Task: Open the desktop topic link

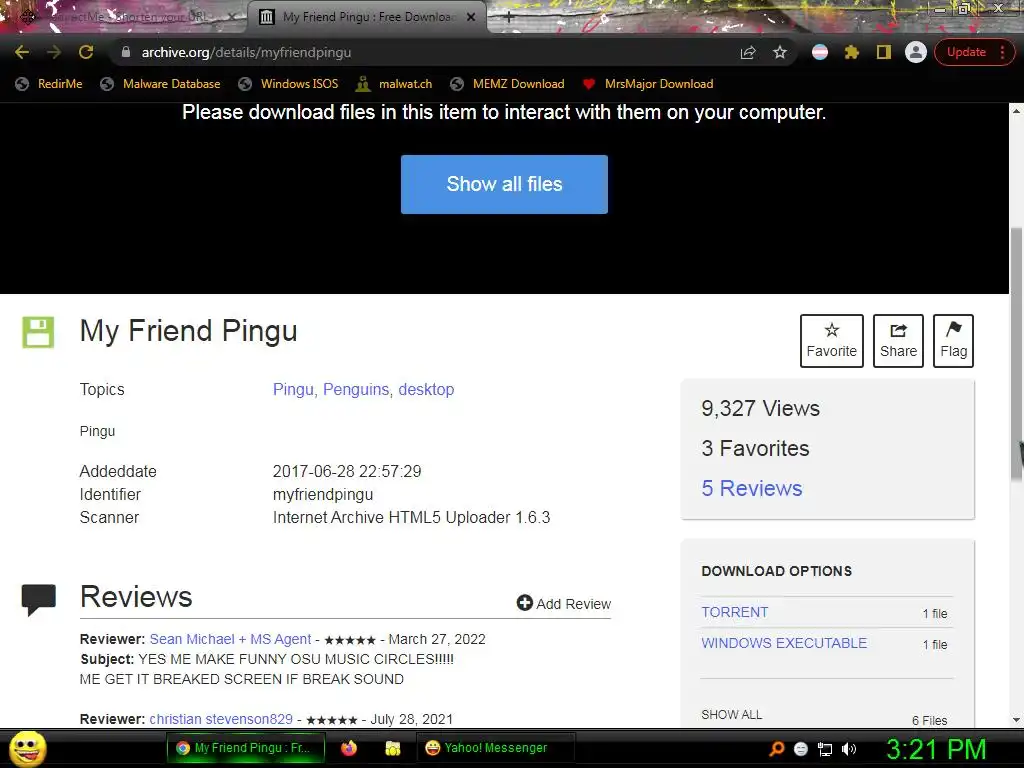Action: pyautogui.click(x=426, y=389)
